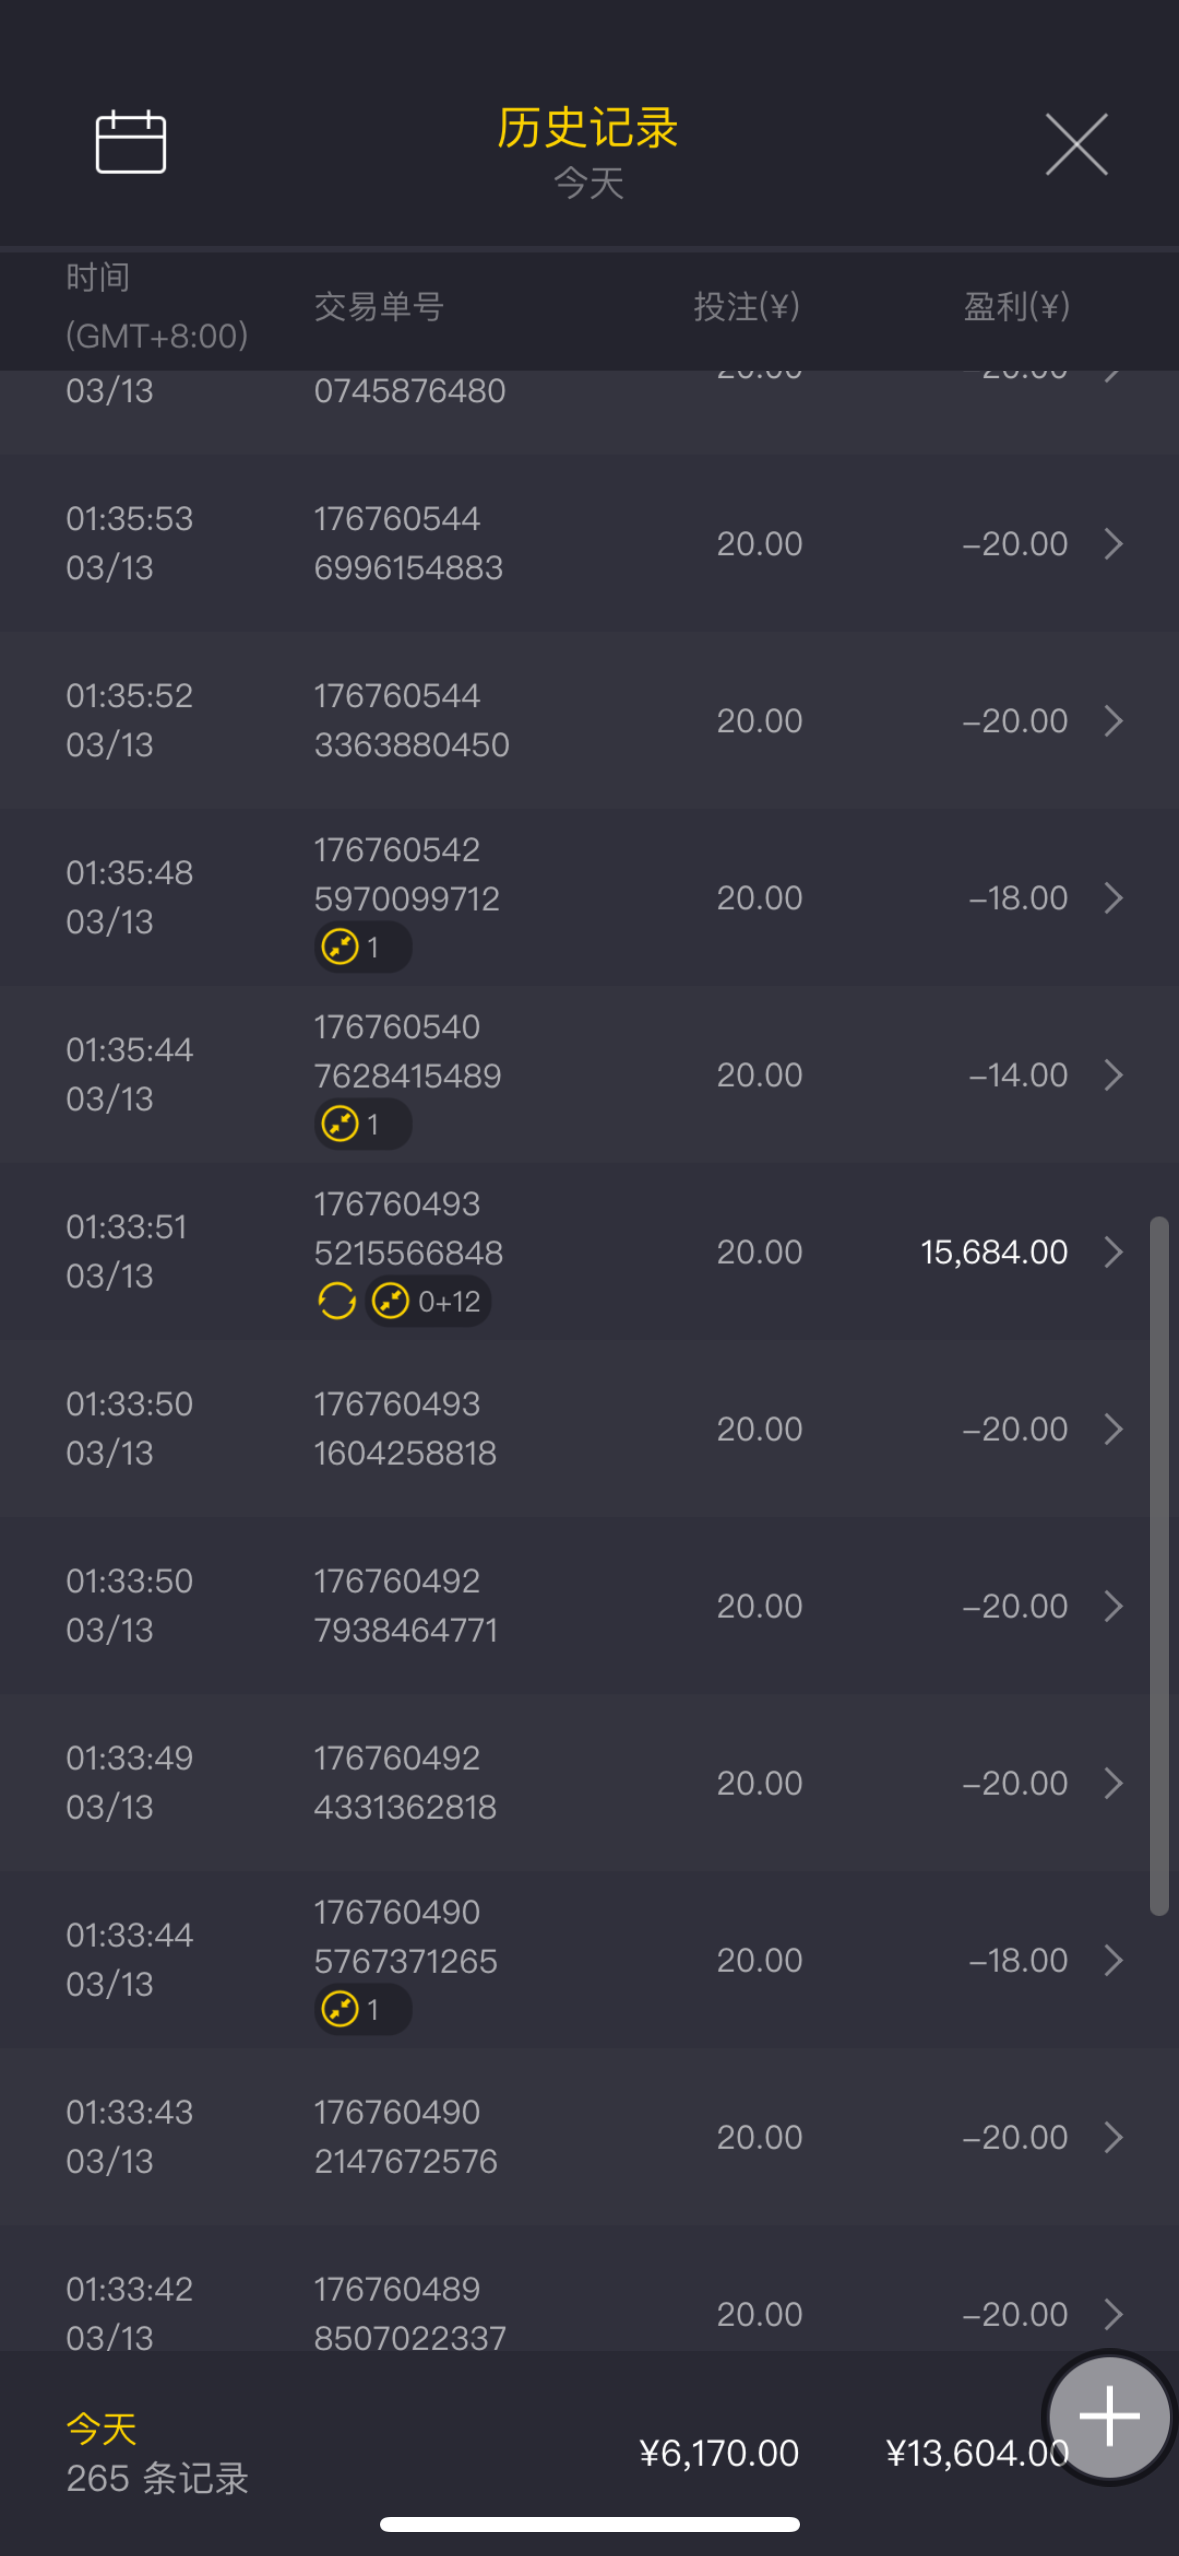Screen dimensions: 1179x2556
Task: Click the badge labeled 1 on 01:35:44 record
Action: pyautogui.click(x=362, y=1124)
